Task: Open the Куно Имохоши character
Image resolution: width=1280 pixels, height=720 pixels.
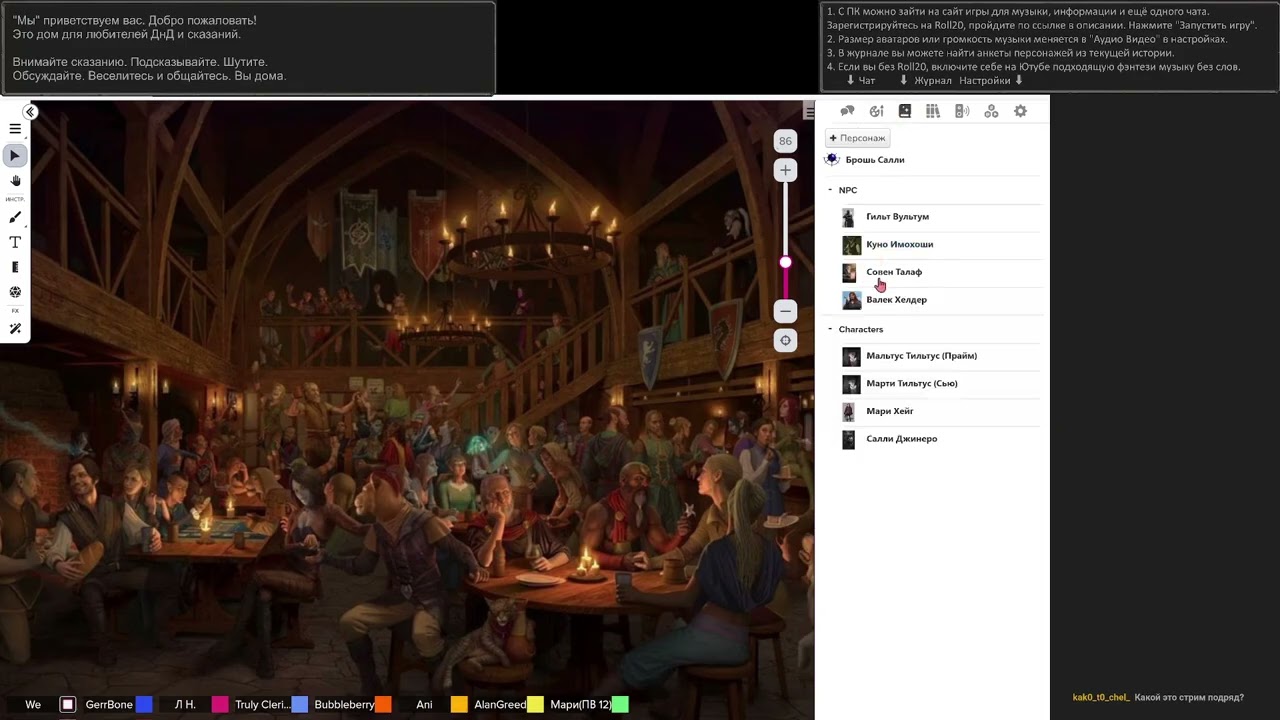Action: point(899,244)
